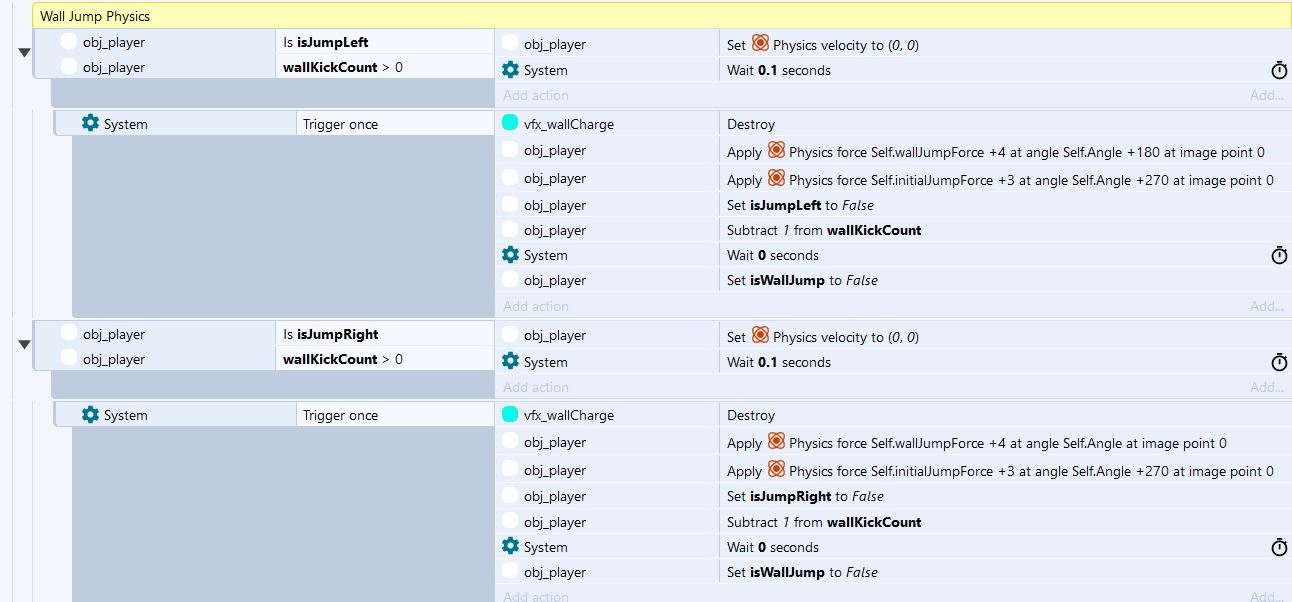Click Physics icon in lower initialJumpForce force action
Viewport: 1292px width, 602px height.
click(x=776, y=470)
